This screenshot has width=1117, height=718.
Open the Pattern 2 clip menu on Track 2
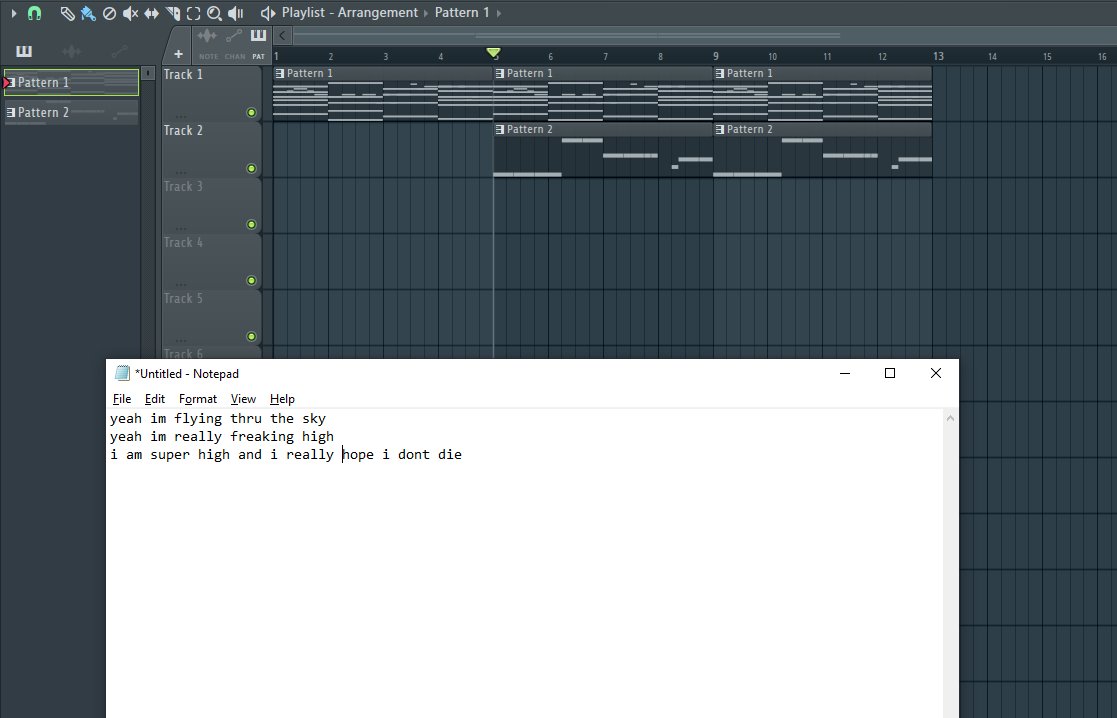click(x=501, y=128)
